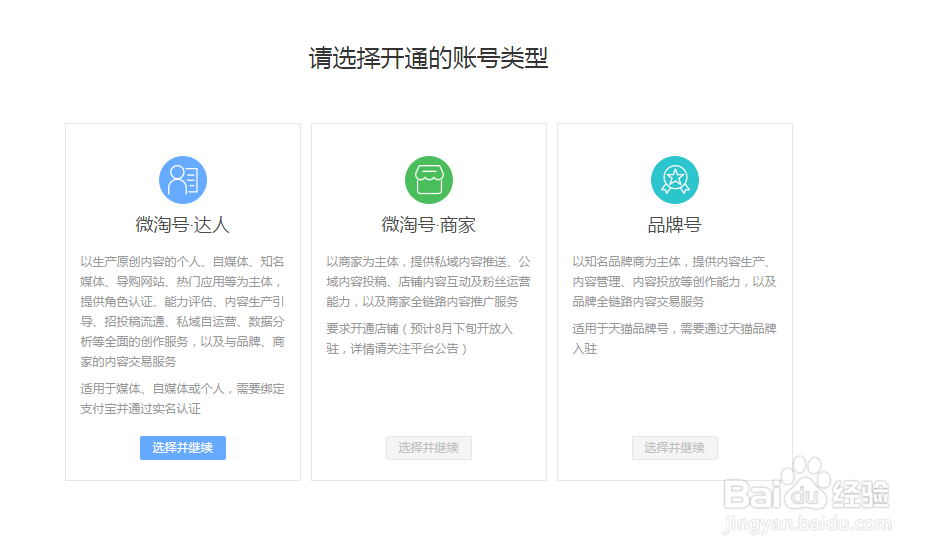
Task: Click the grey 选择并继续 button under 商家
Action: tap(429, 448)
